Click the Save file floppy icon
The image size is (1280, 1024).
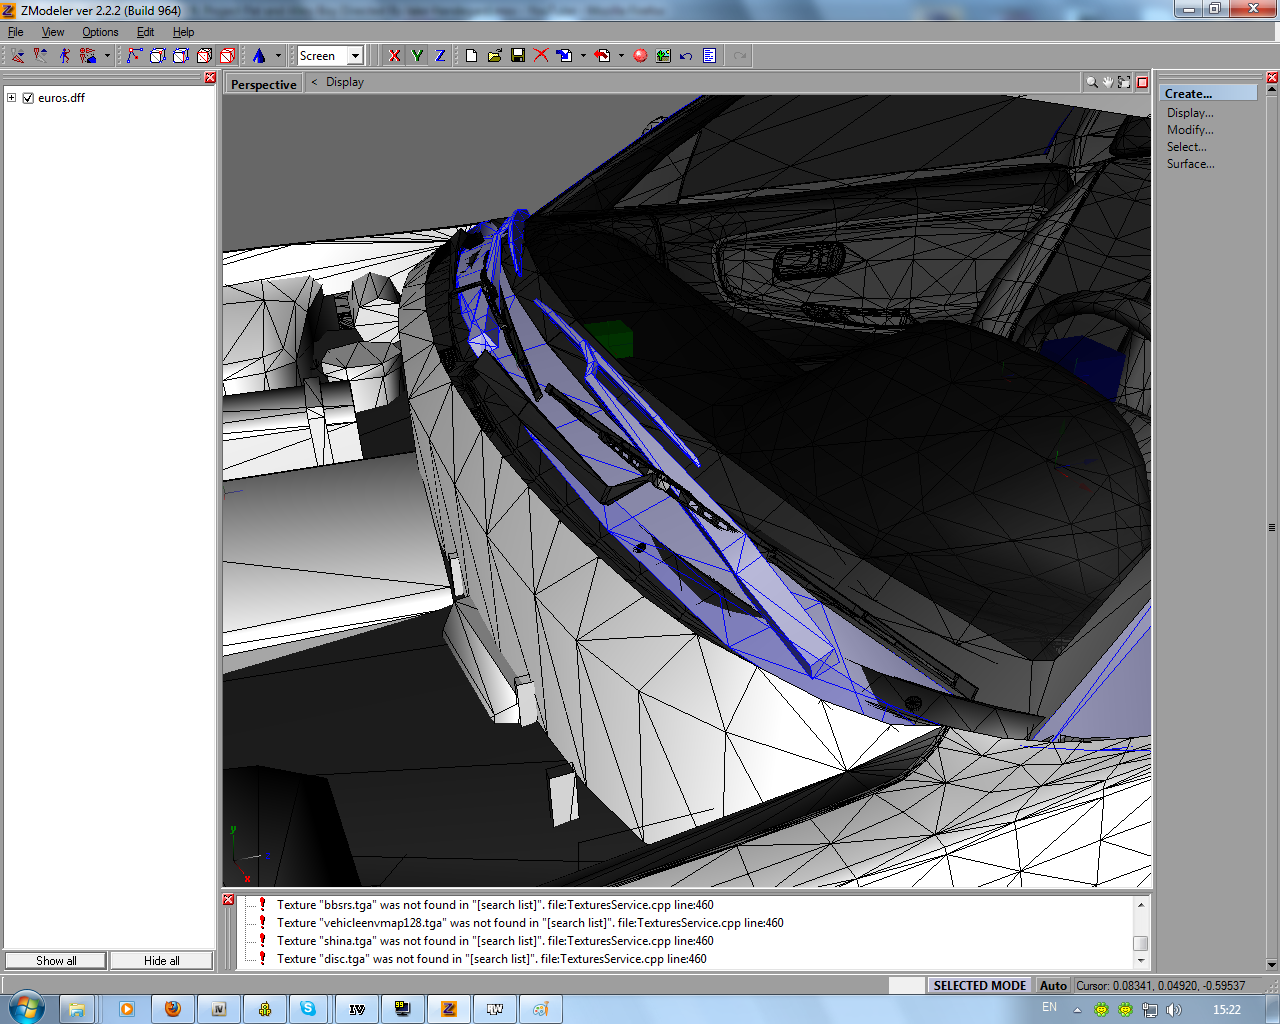518,56
